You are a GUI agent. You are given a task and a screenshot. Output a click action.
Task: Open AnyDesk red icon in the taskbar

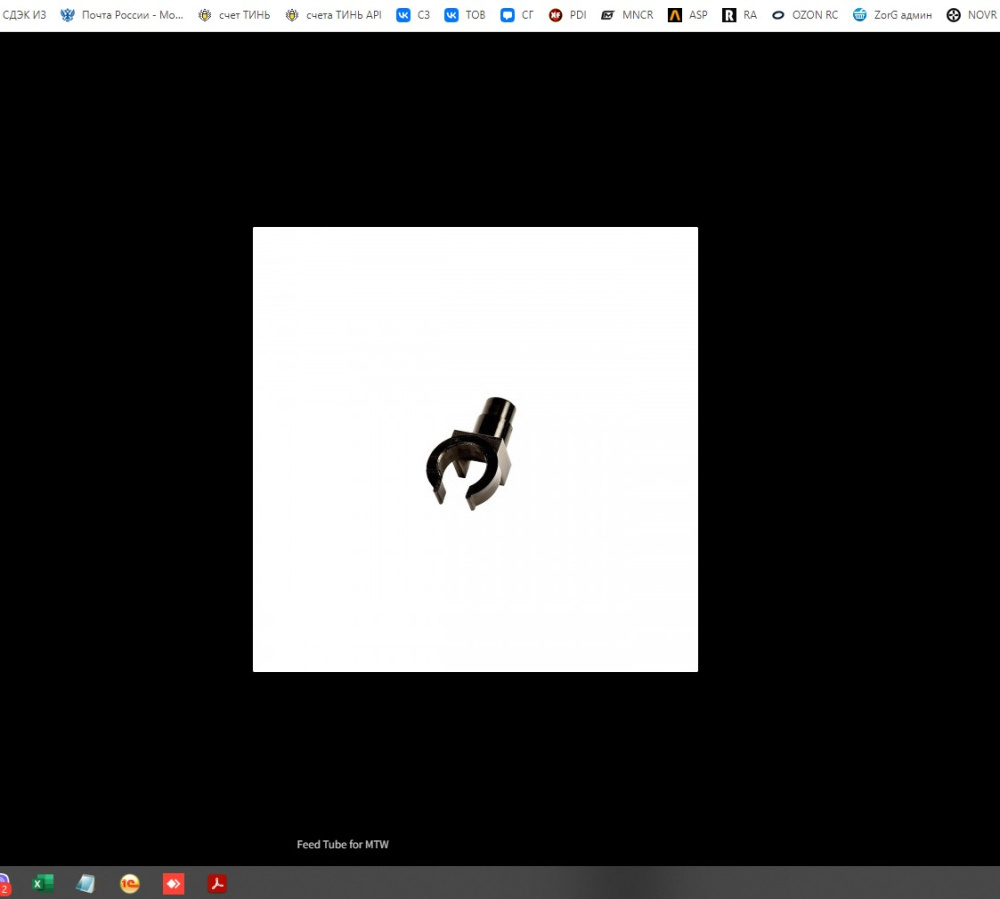(173, 884)
